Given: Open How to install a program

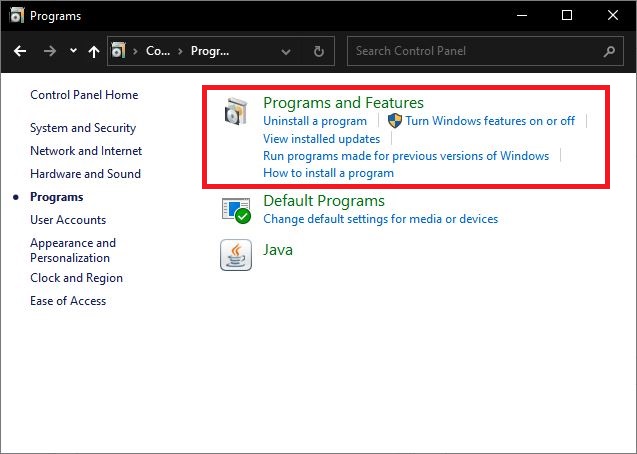Looking at the screenshot, I should [x=328, y=173].
